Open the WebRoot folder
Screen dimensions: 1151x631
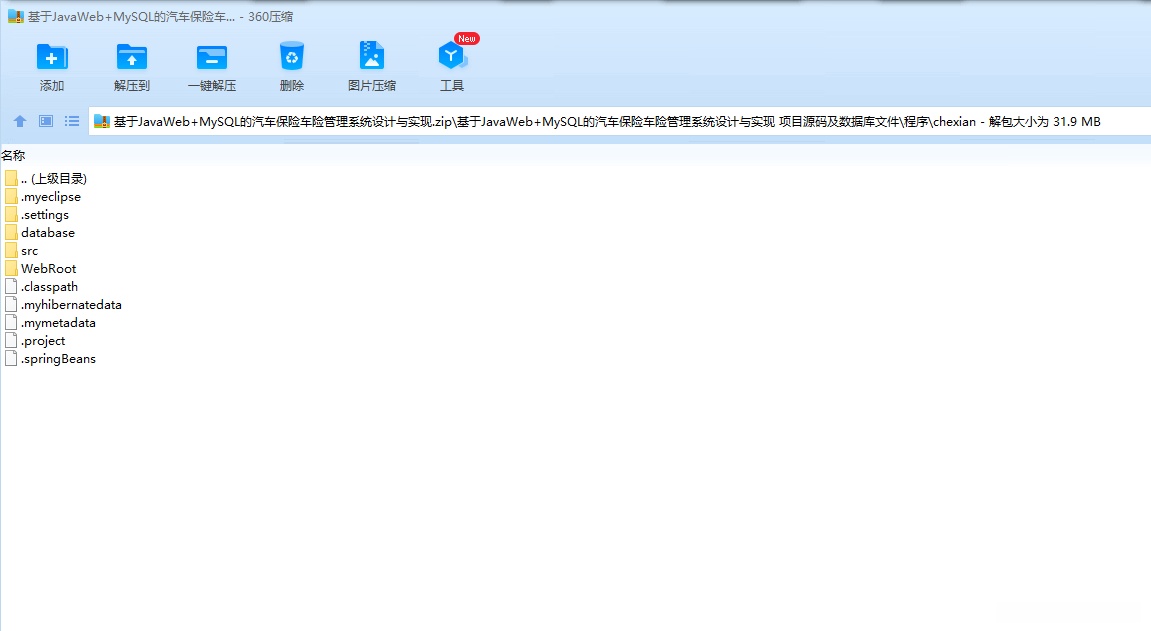tap(50, 268)
